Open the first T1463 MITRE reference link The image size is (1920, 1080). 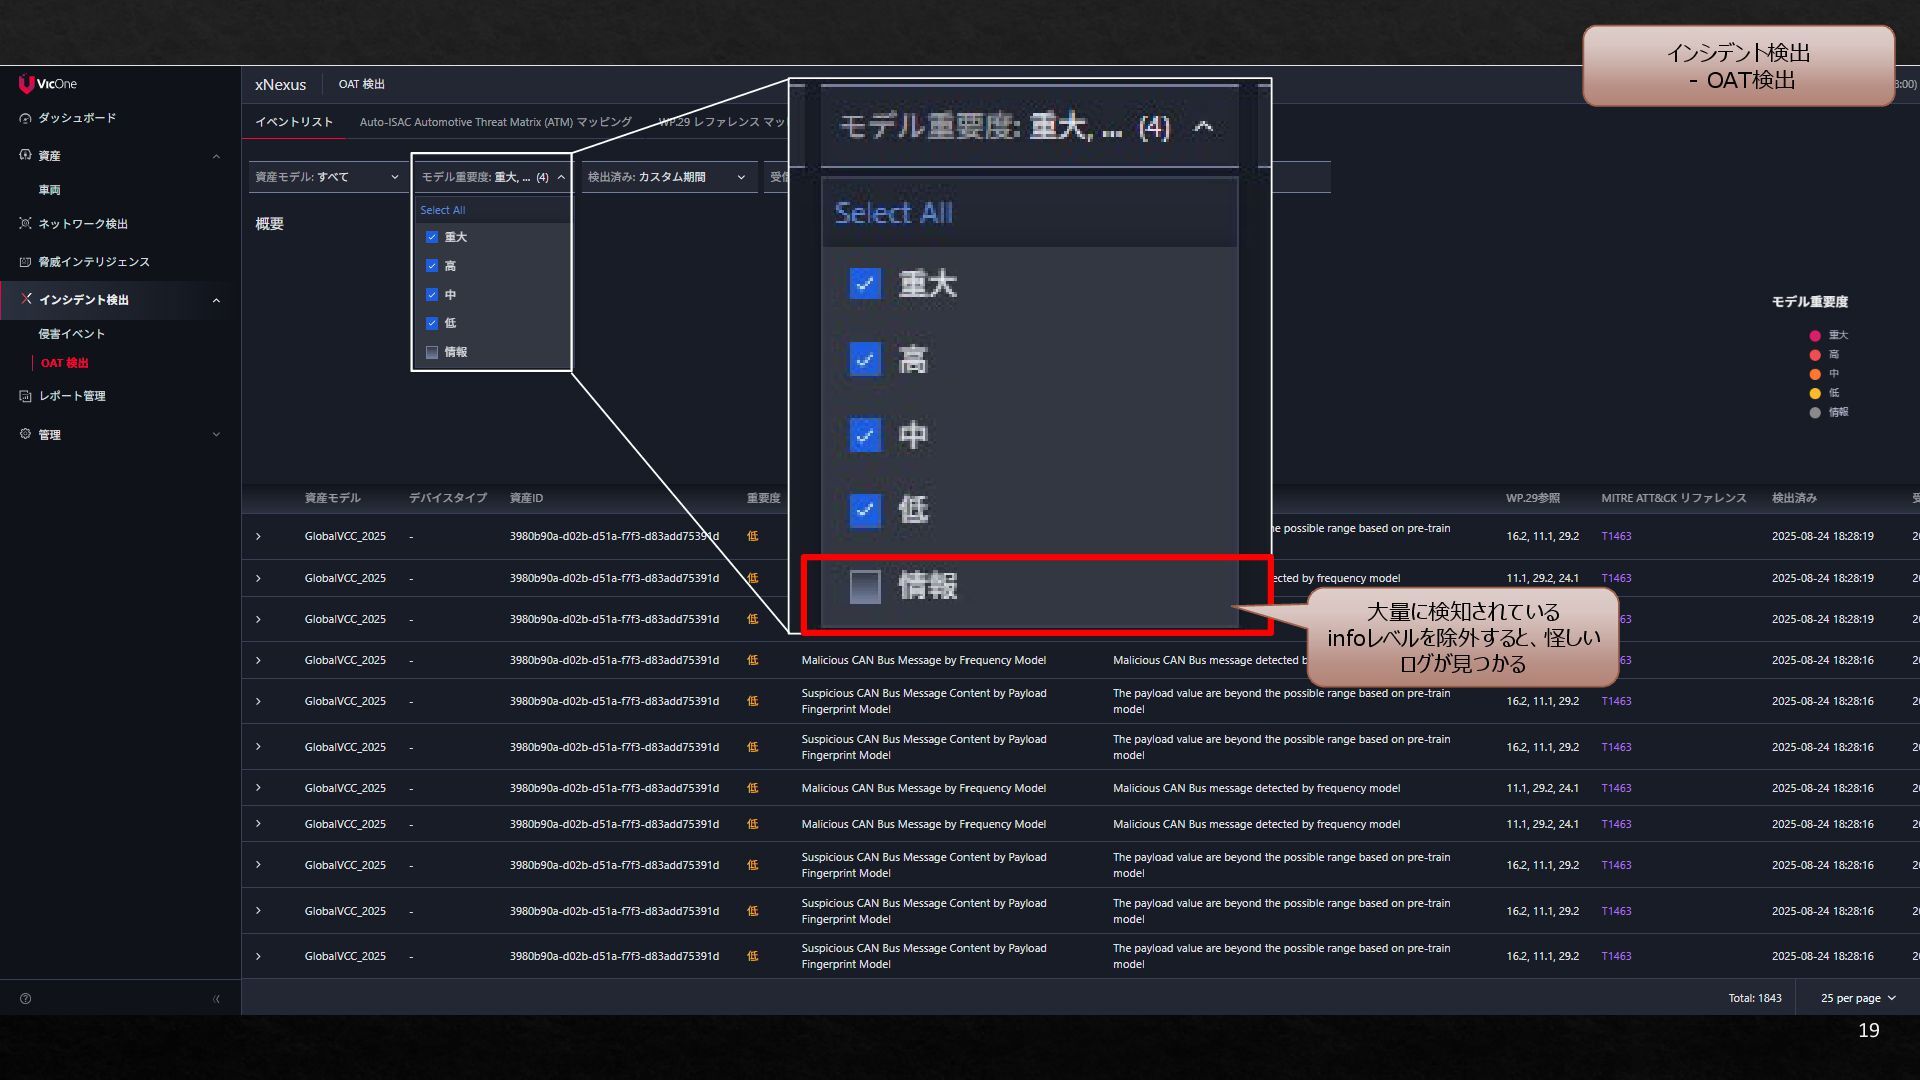(1616, 537)
